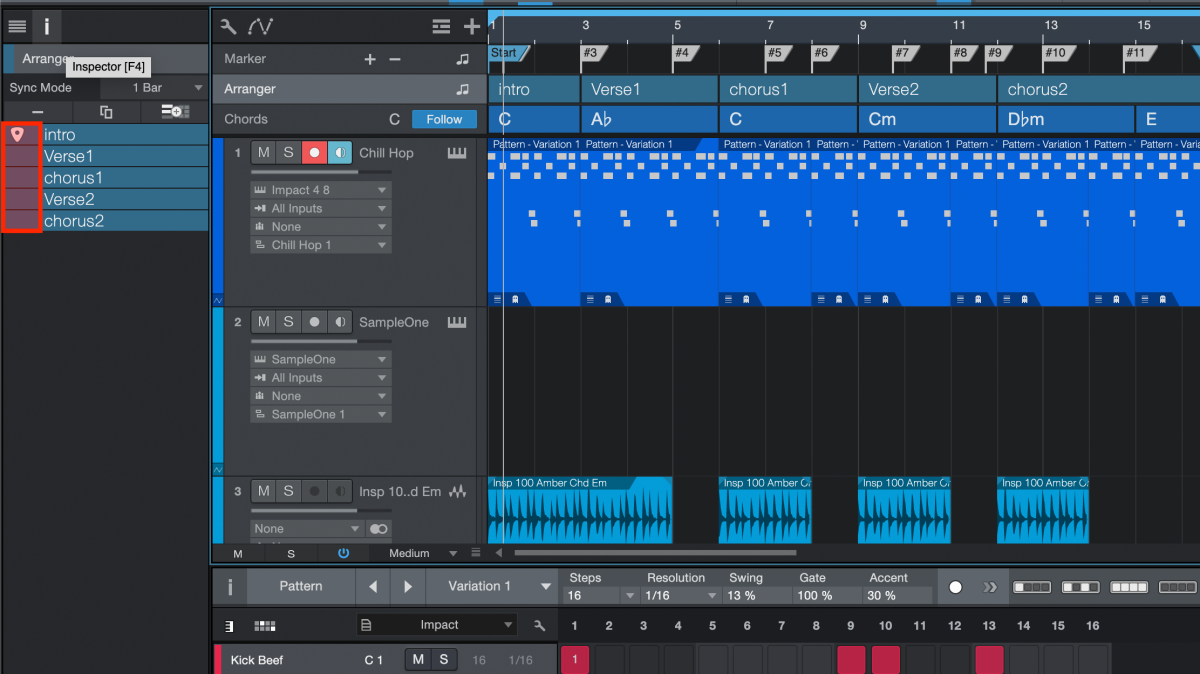The image size is (1200, 674).
Task: Add a marker with plus button
Action: pyautogui.click(x=370, y=59)
